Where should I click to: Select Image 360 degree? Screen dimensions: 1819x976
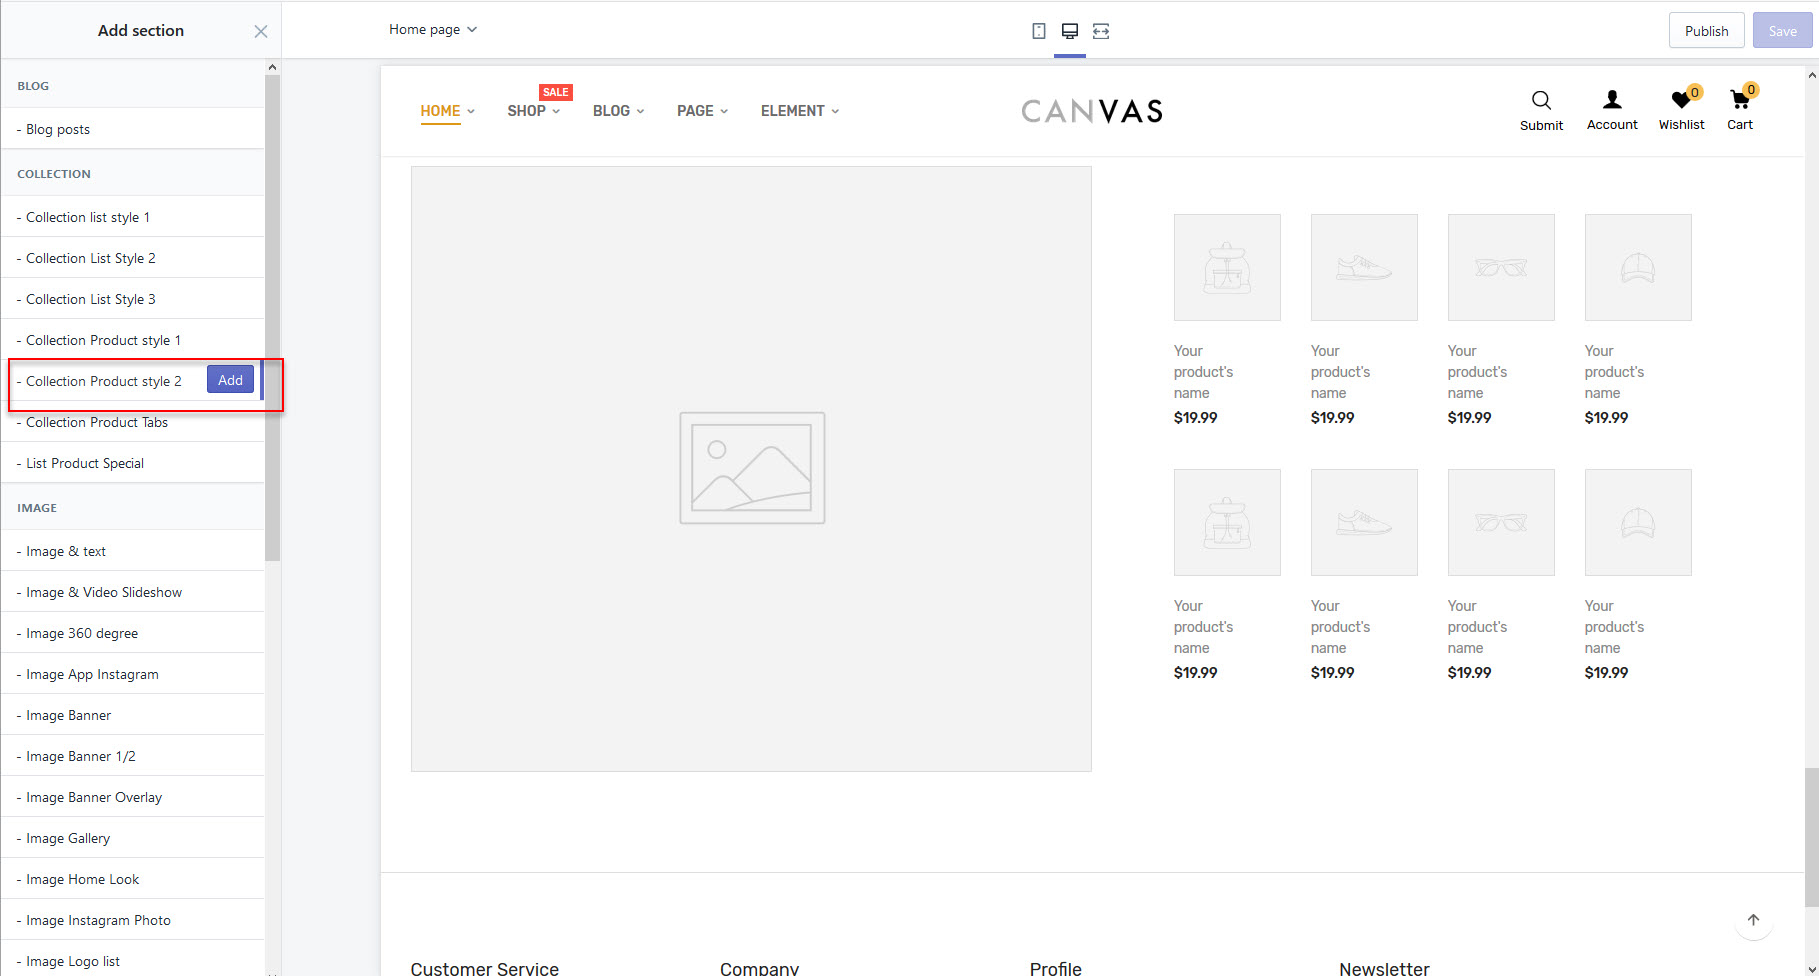pyautogui.click(x=133, y=633)
